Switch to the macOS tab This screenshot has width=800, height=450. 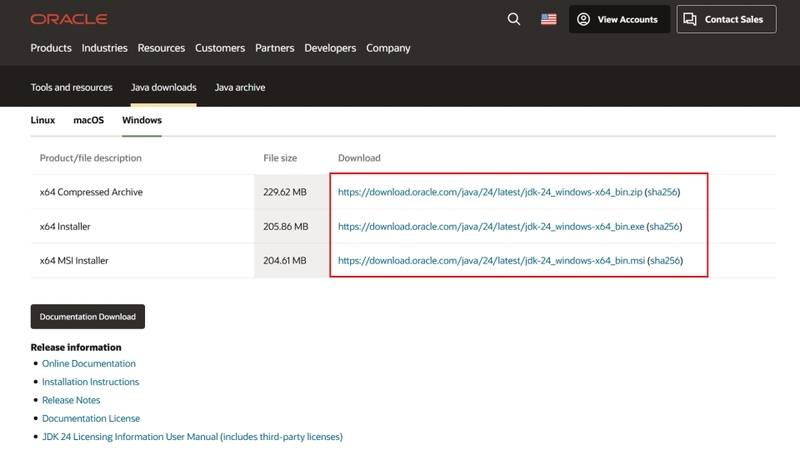(89, 120)
